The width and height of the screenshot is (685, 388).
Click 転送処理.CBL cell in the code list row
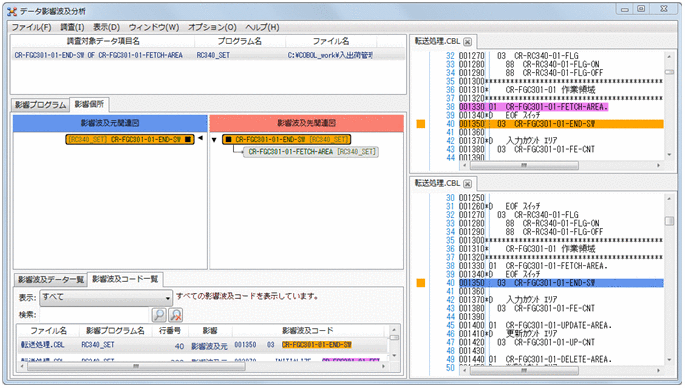coord(42,345)
